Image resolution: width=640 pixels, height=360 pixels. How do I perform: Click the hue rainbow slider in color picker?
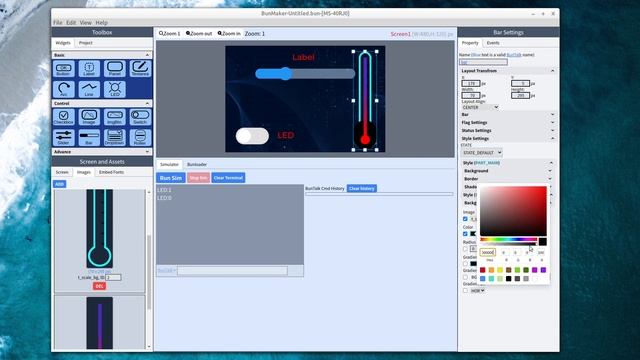point(509,240)
